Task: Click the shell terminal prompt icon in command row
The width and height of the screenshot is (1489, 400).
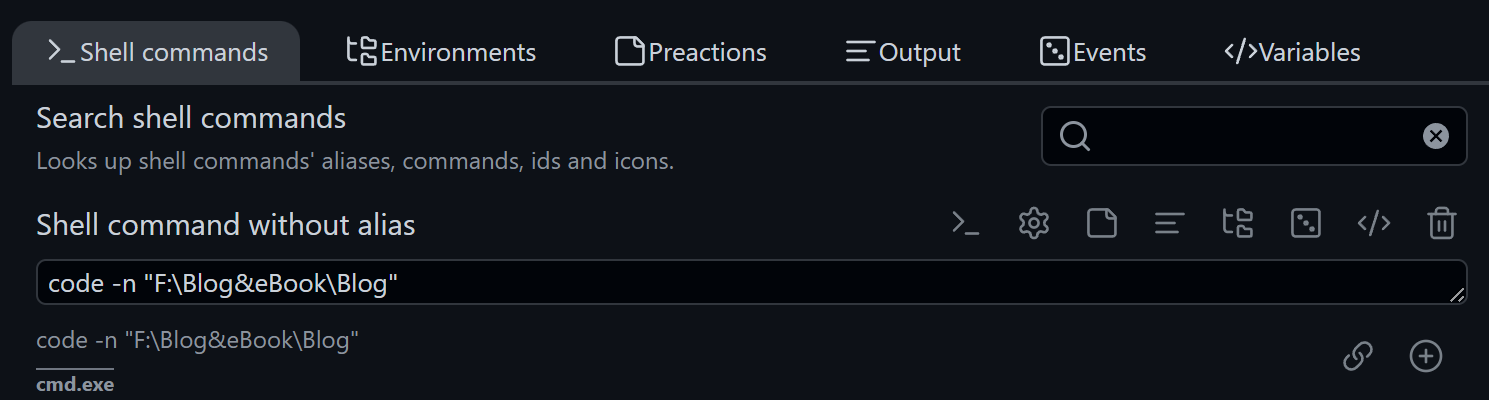Action: 965,224
